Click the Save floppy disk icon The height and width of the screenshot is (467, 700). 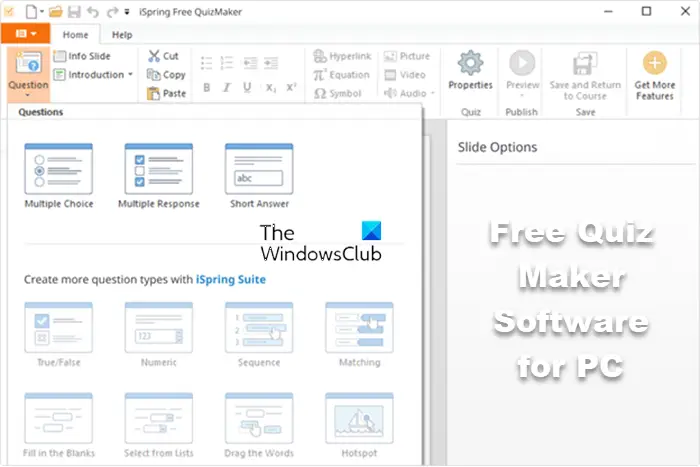coord(74,12)
